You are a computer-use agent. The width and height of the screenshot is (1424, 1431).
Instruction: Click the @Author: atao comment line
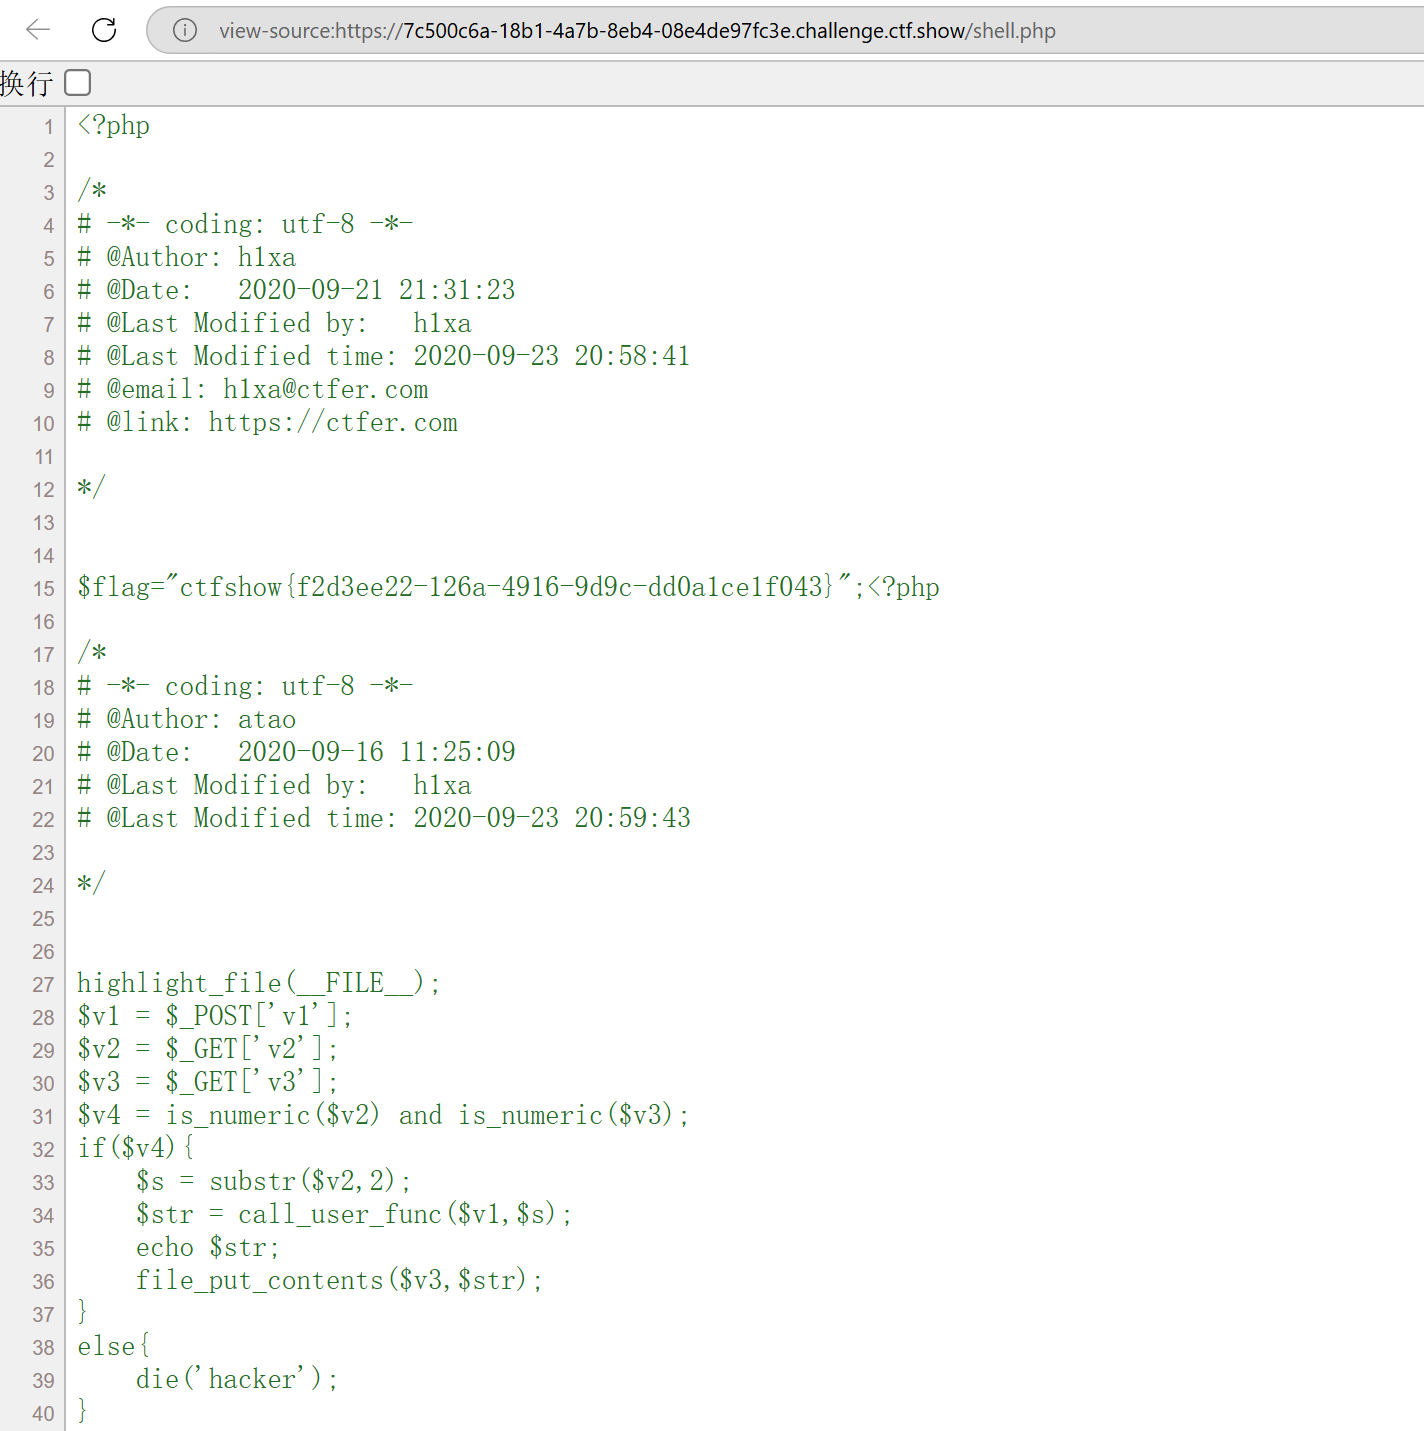tap(187, 720)
